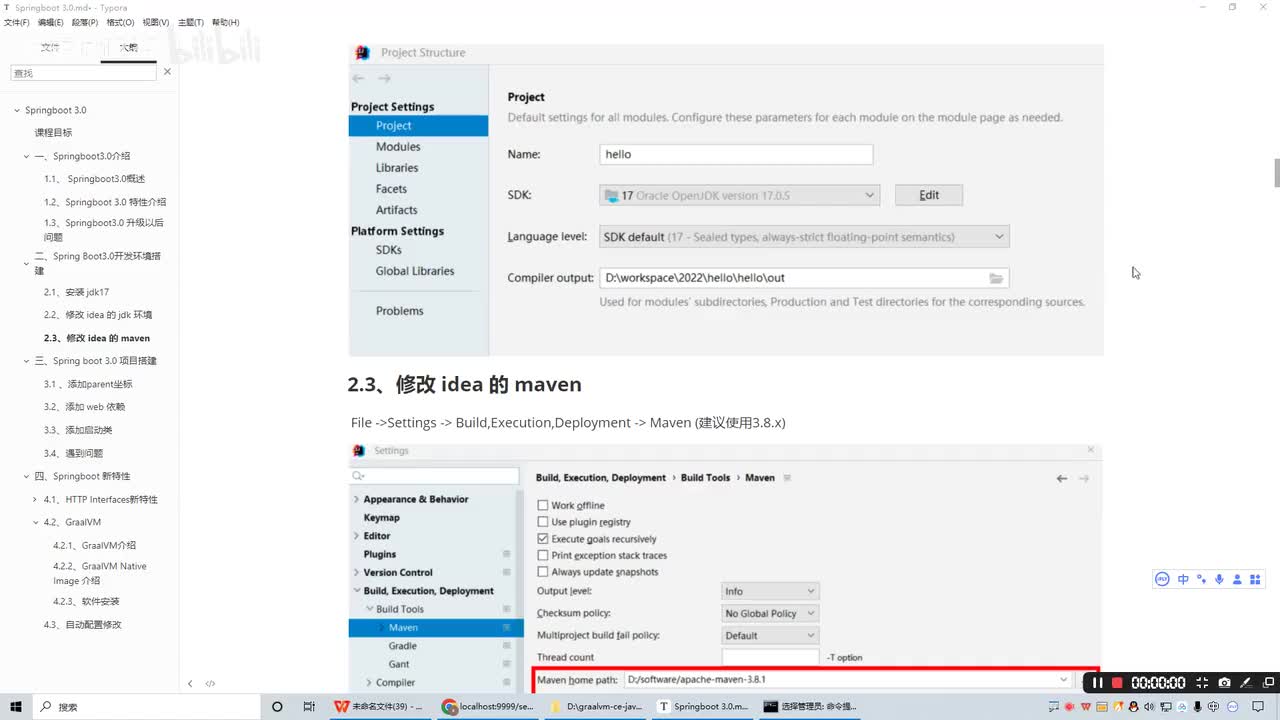Viewport: 1280px width, 720px height.
Task: Open the 视图(V) menu
Action: click(155, 22)
